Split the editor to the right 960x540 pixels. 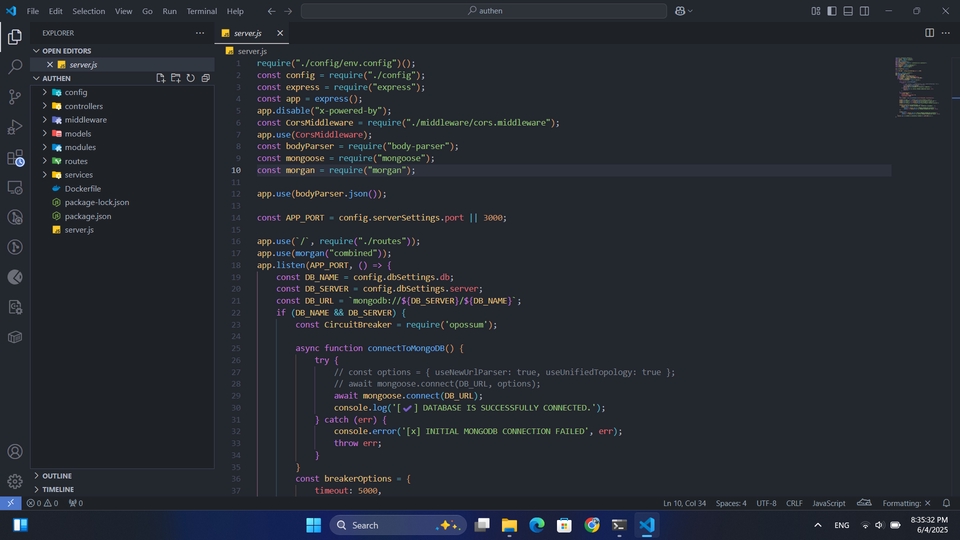pyautogui.click(x=929, y=33)
